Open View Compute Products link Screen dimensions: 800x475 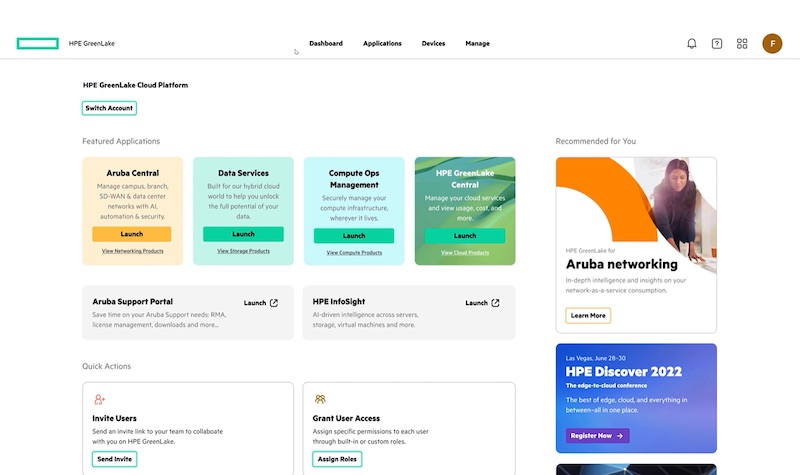(x=354, y=253)
